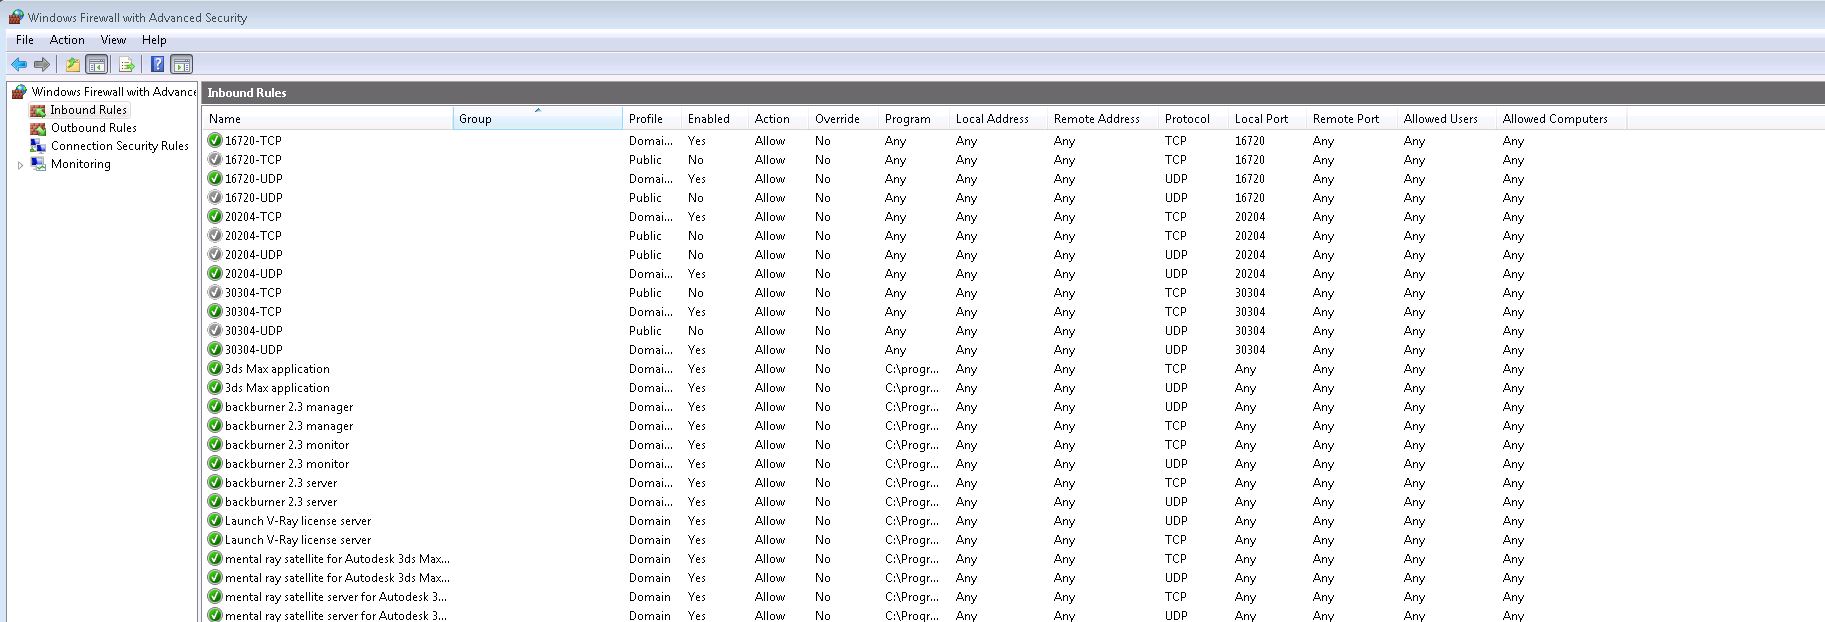Sort by the Protocol column header

point(1194,118)
